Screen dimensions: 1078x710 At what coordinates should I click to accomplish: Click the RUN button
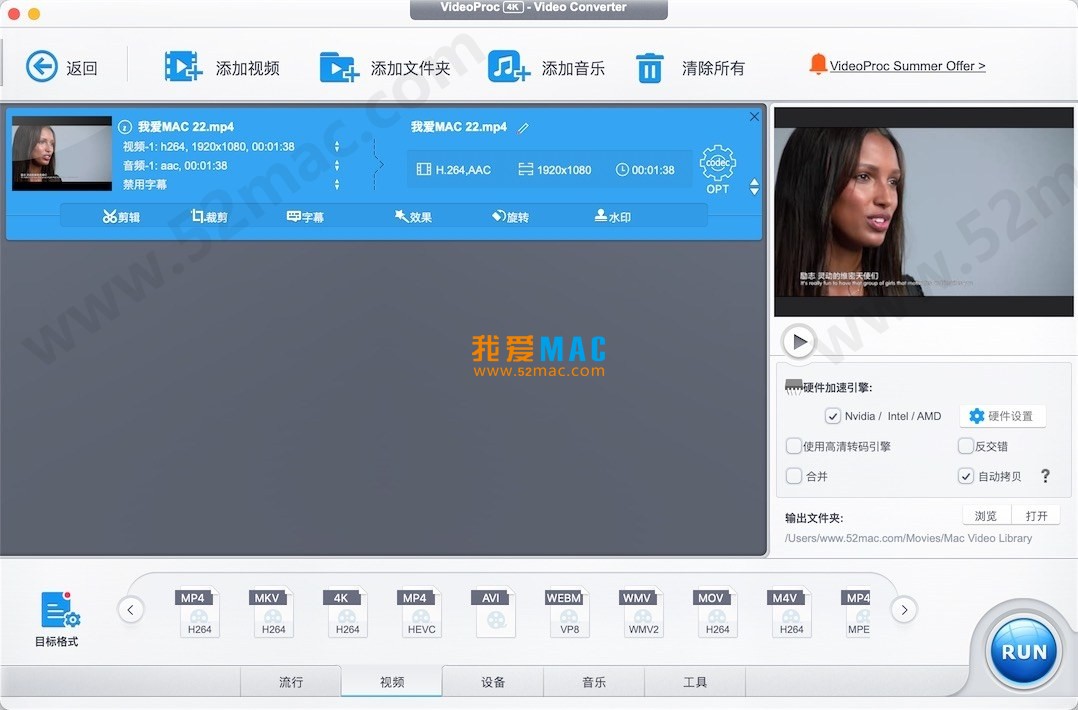[x=1023, y=652]
